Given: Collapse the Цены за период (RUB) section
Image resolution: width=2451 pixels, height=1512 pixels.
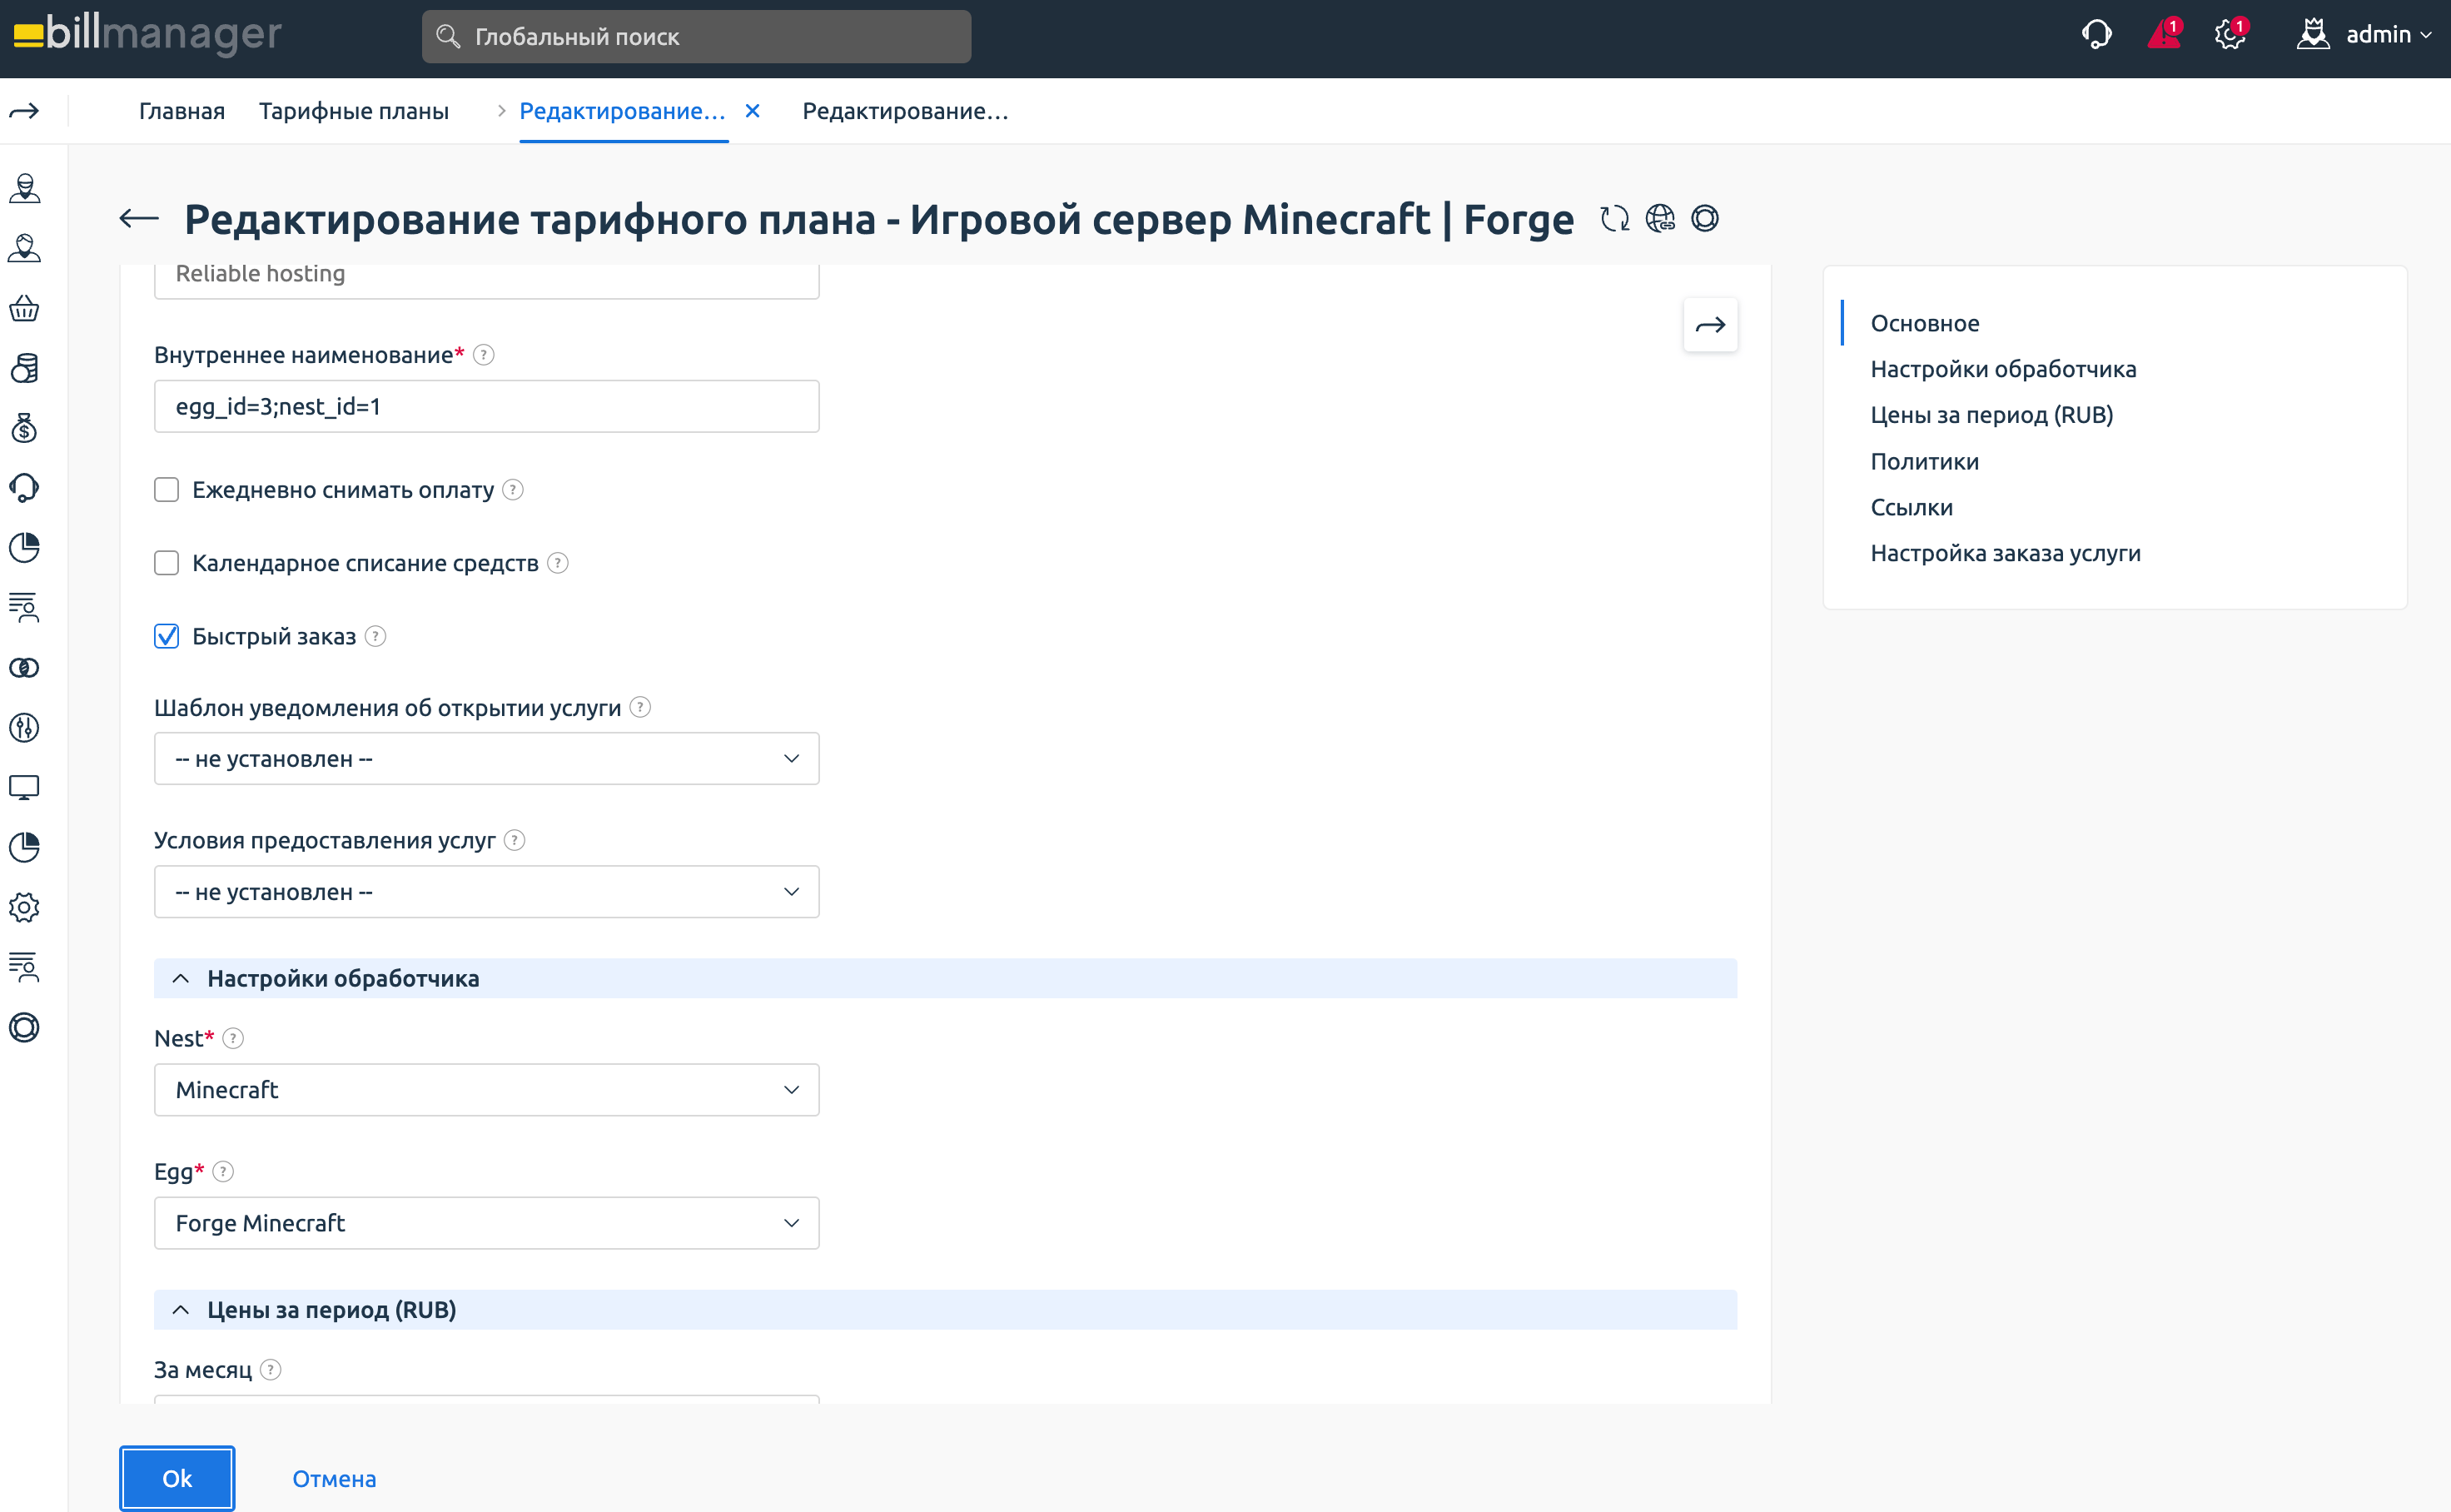Looking at the screenshot, I should click(945, 1309).
